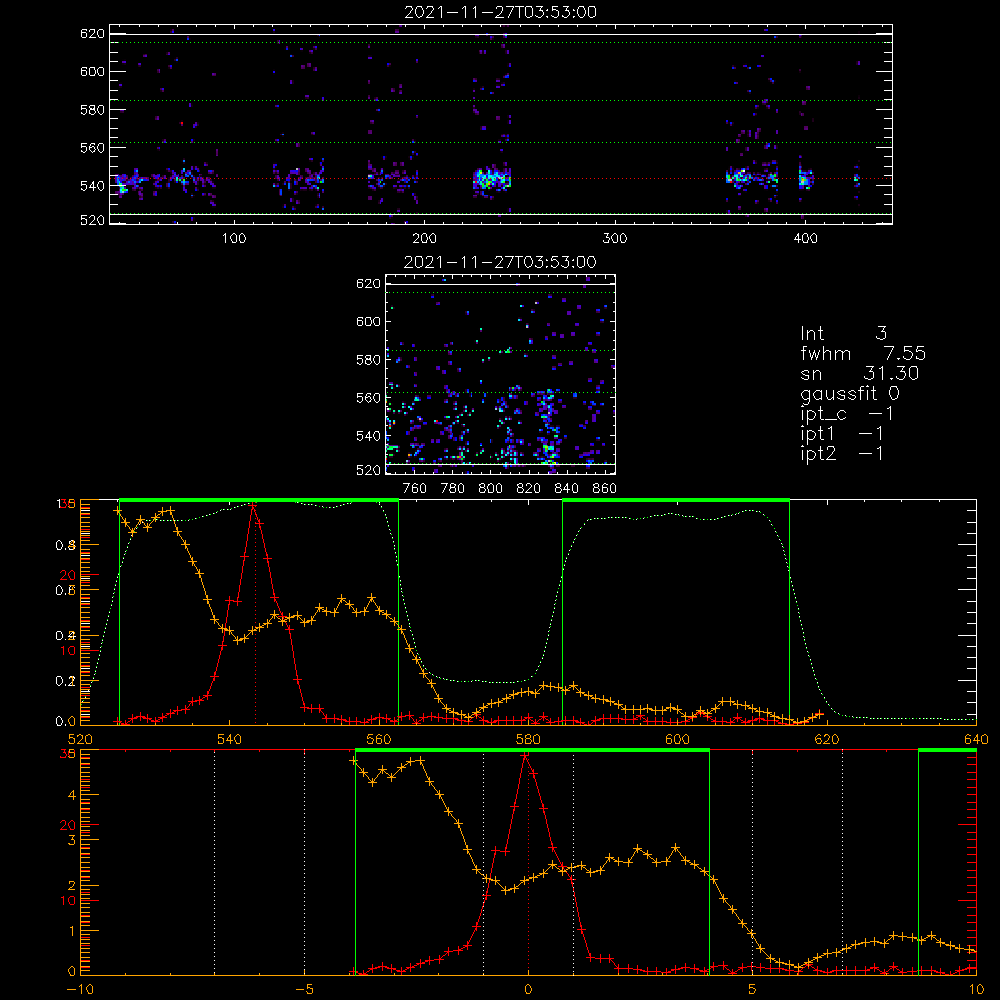The height and width of the screenshot is (1000, 1000).
Task: Click x-axis label 520 of spectrum plot
Action: click(80, 739)
